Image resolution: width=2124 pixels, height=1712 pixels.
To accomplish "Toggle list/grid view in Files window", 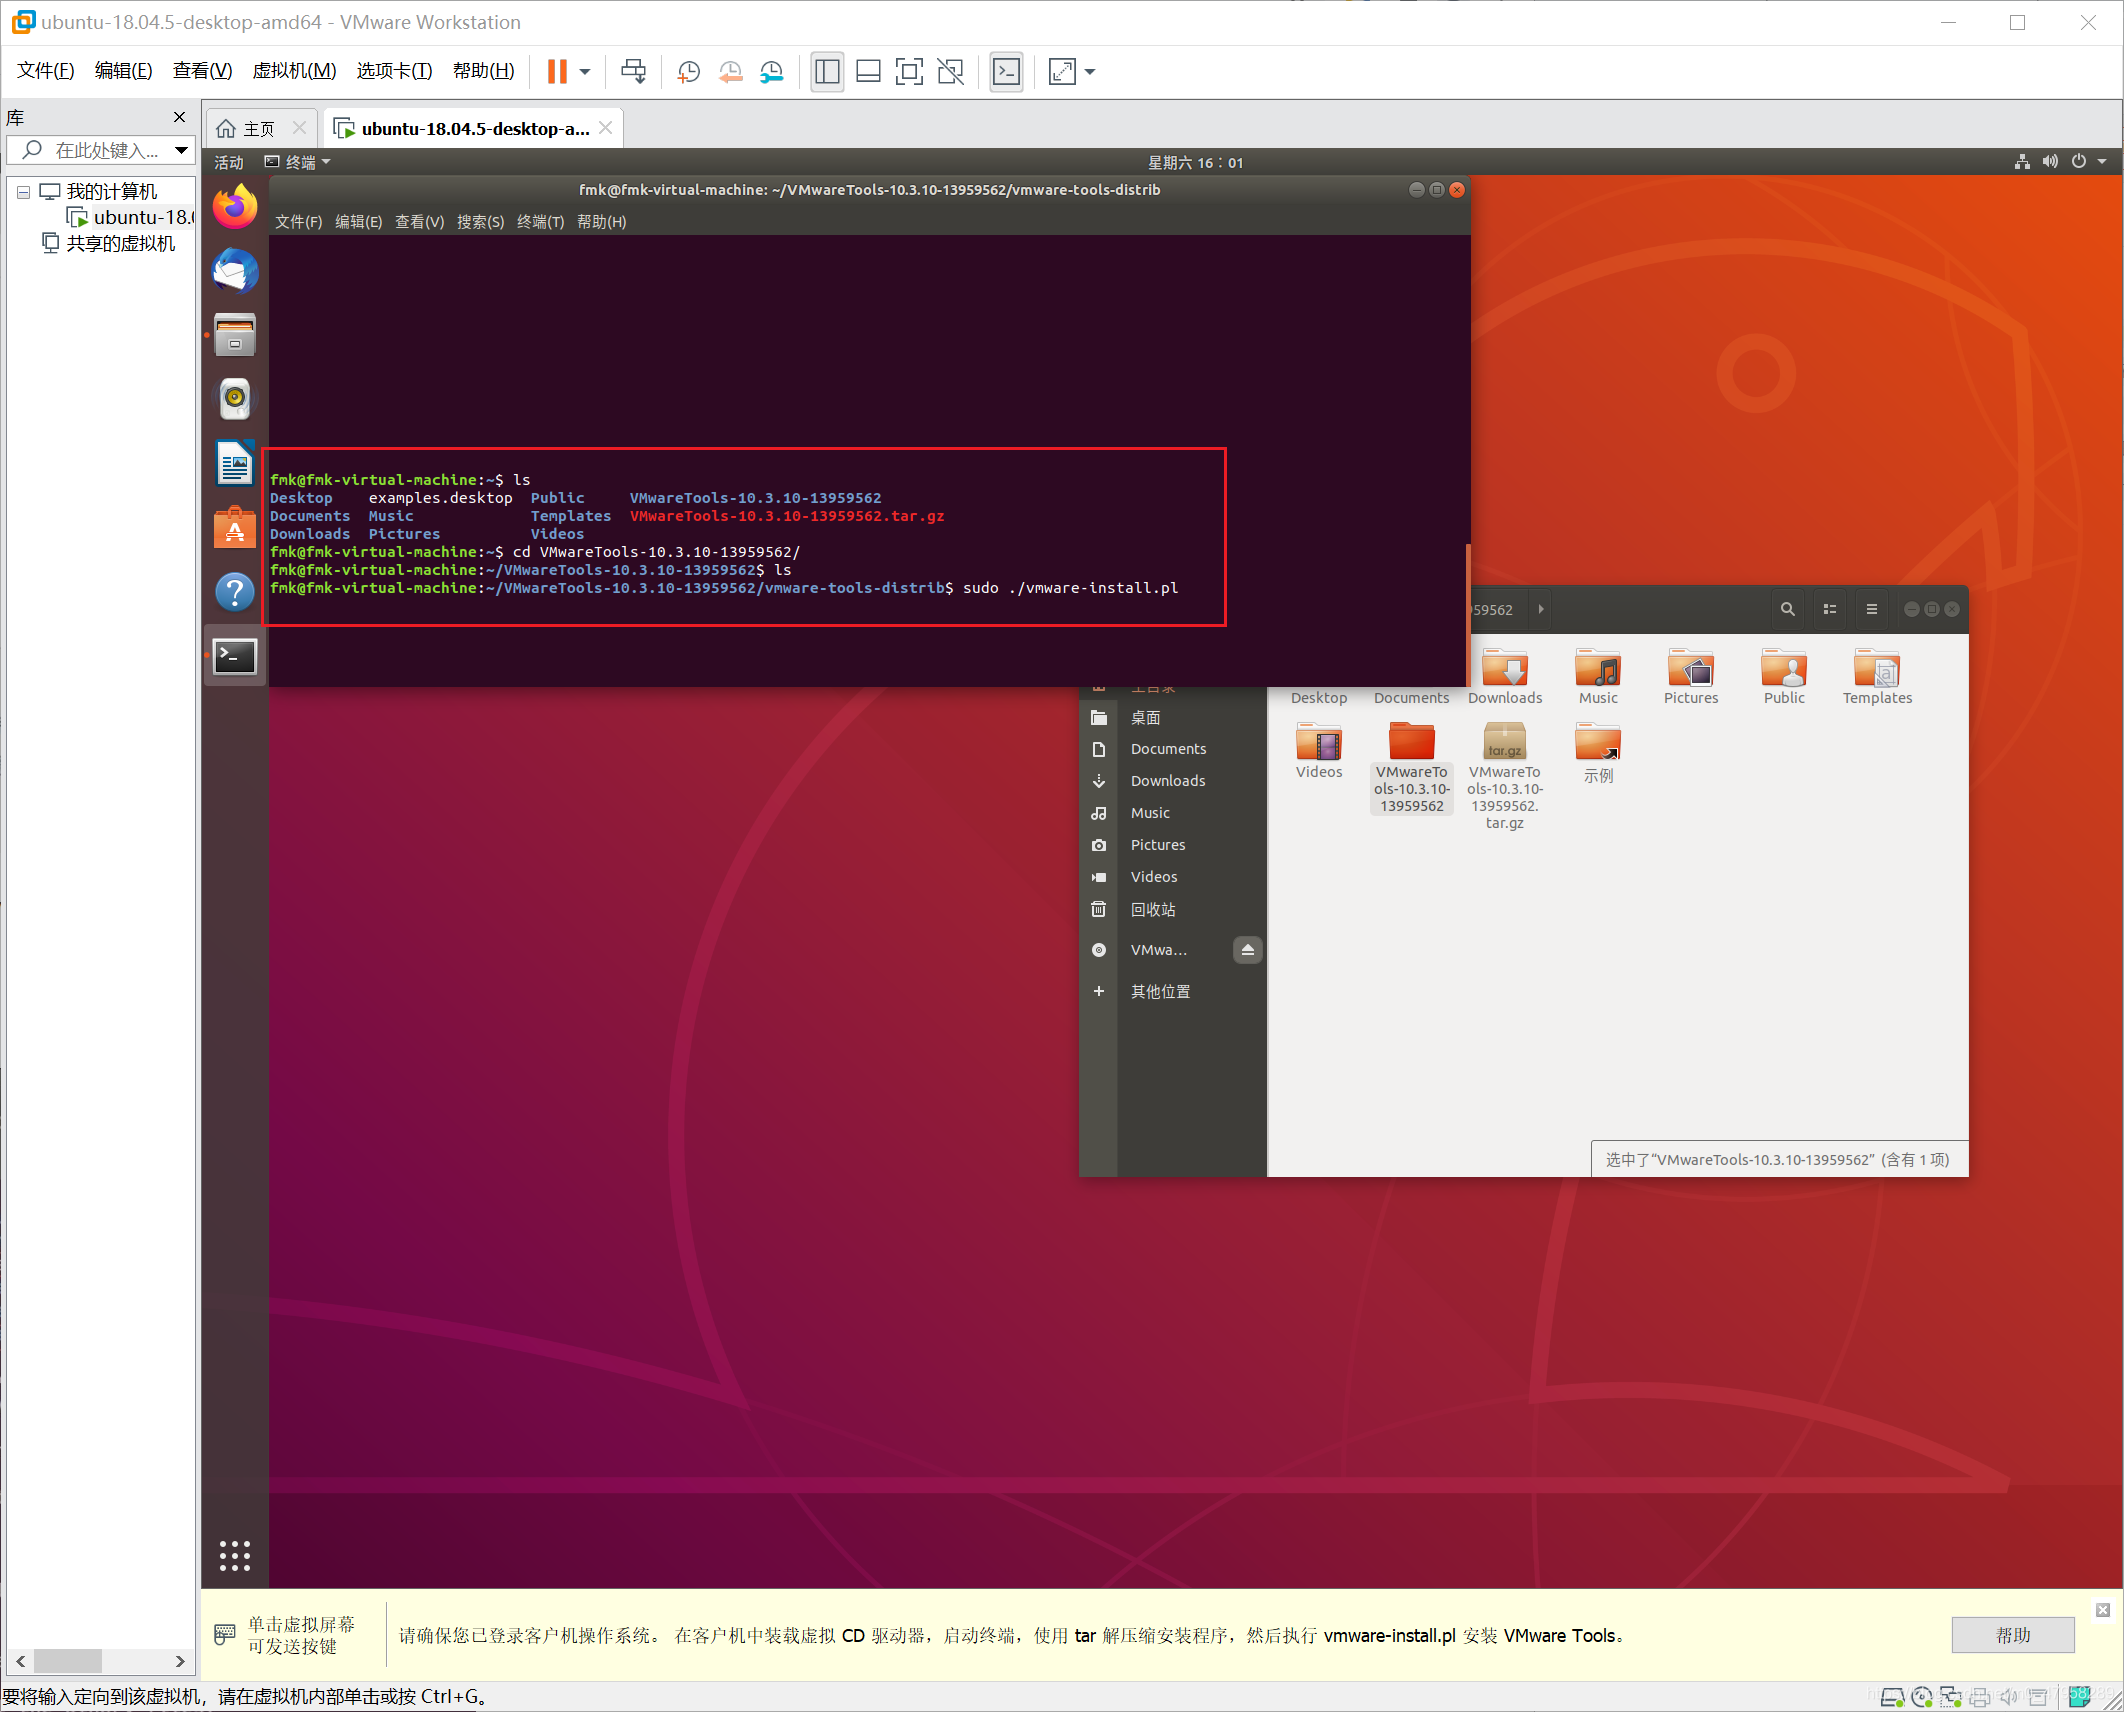I will (x=1830, y=609).
